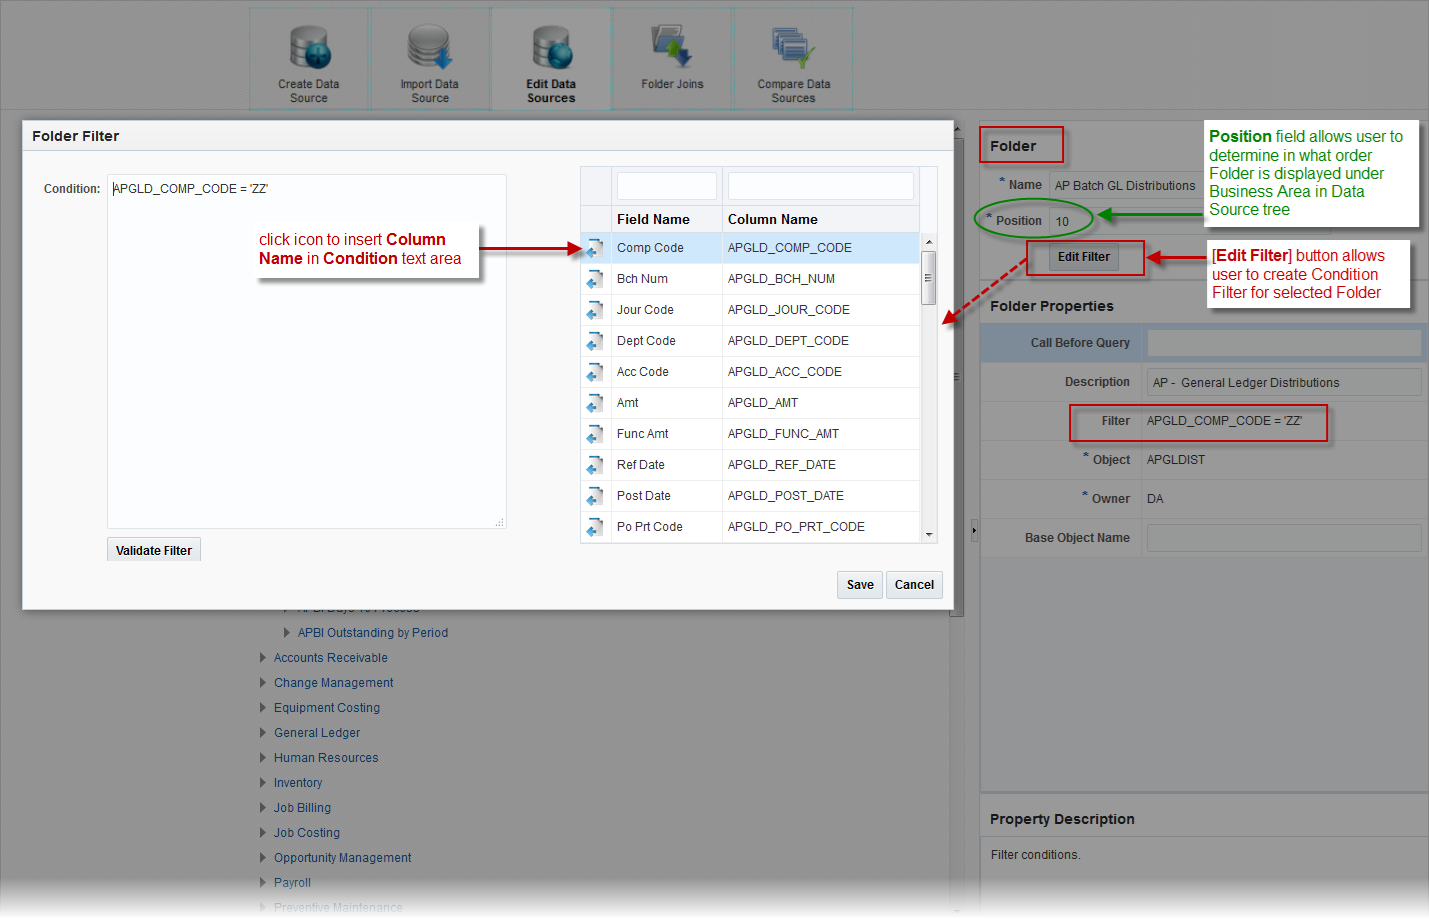Screen dimensions: 1429x919
Task: Click the folder Name field
Action: coord(1126,185)
